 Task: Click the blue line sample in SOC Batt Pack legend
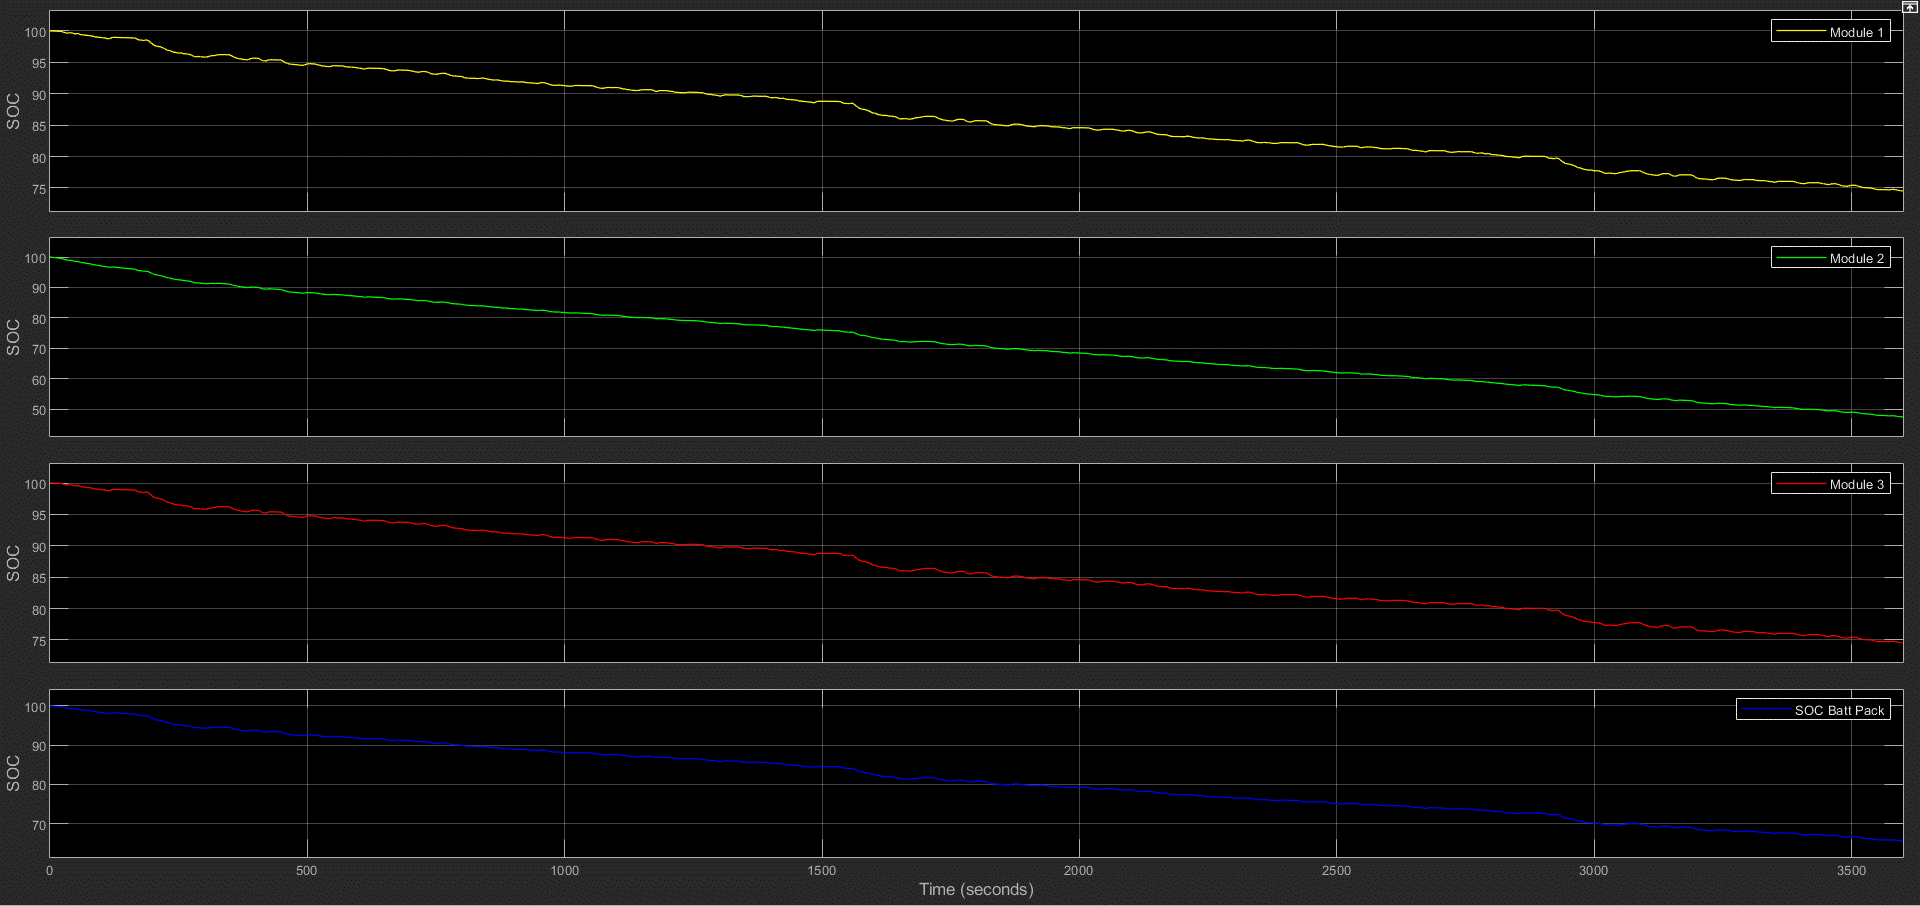(1766, 710)
